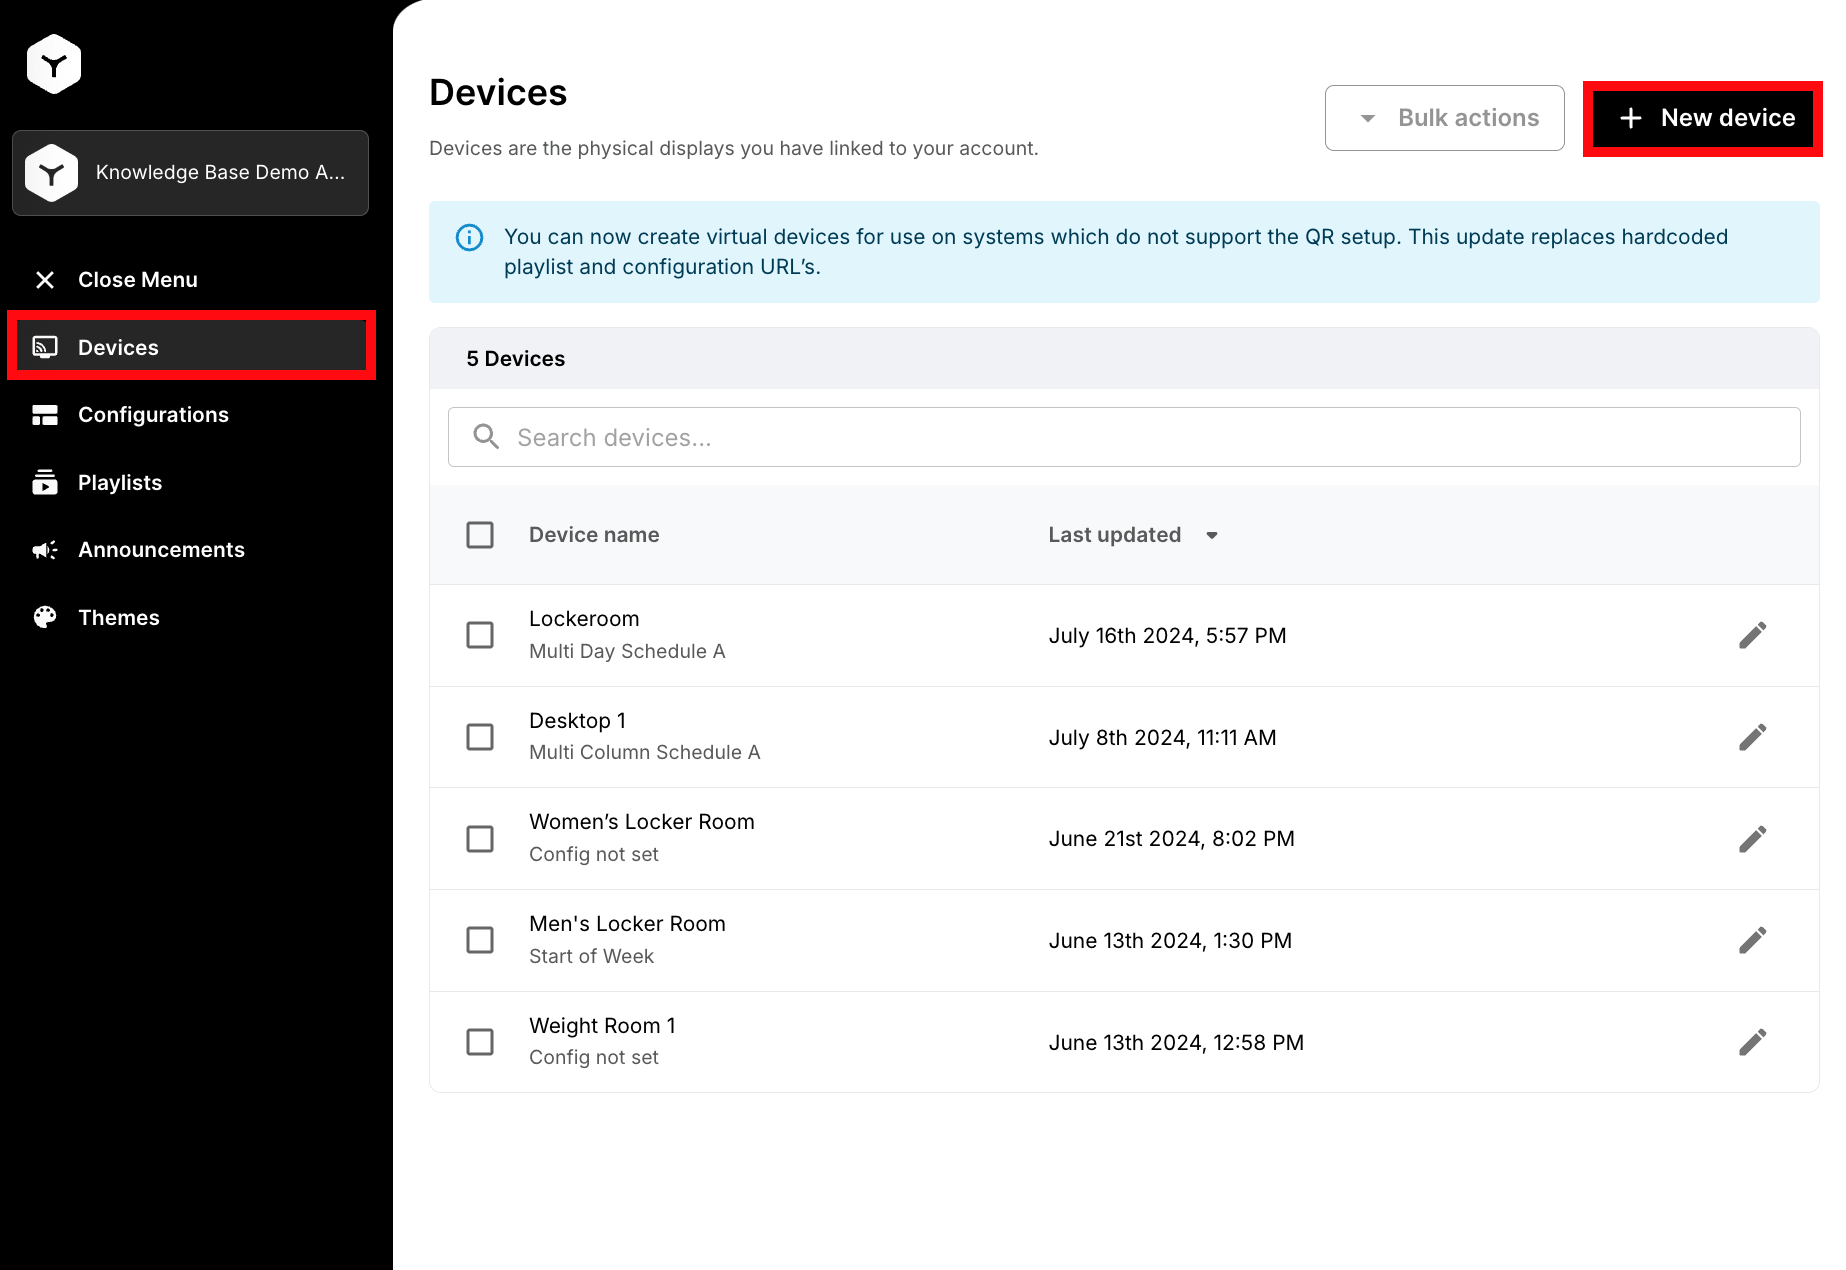The width and height of the screenshot is (1846, 1270).
Task: Select the Weight Room 1 name
Action: click(602, 1026)
